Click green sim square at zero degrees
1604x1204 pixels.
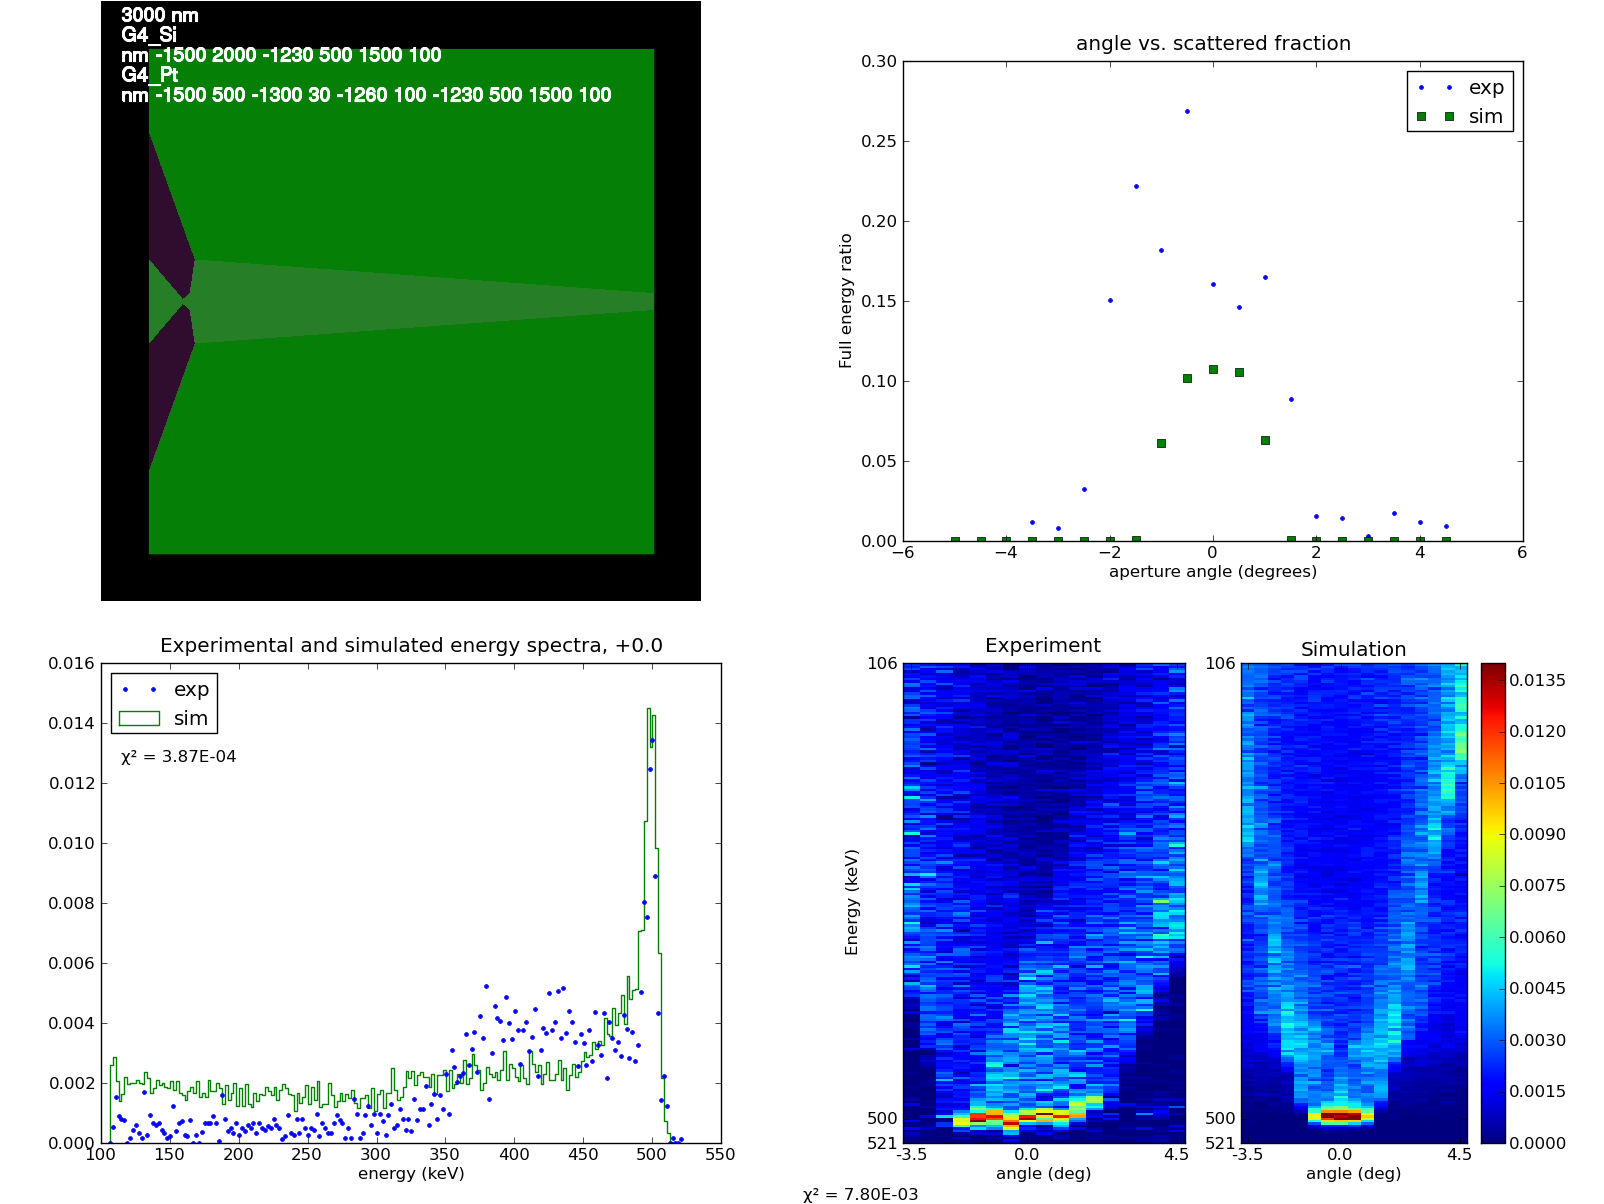[1213, 369]
